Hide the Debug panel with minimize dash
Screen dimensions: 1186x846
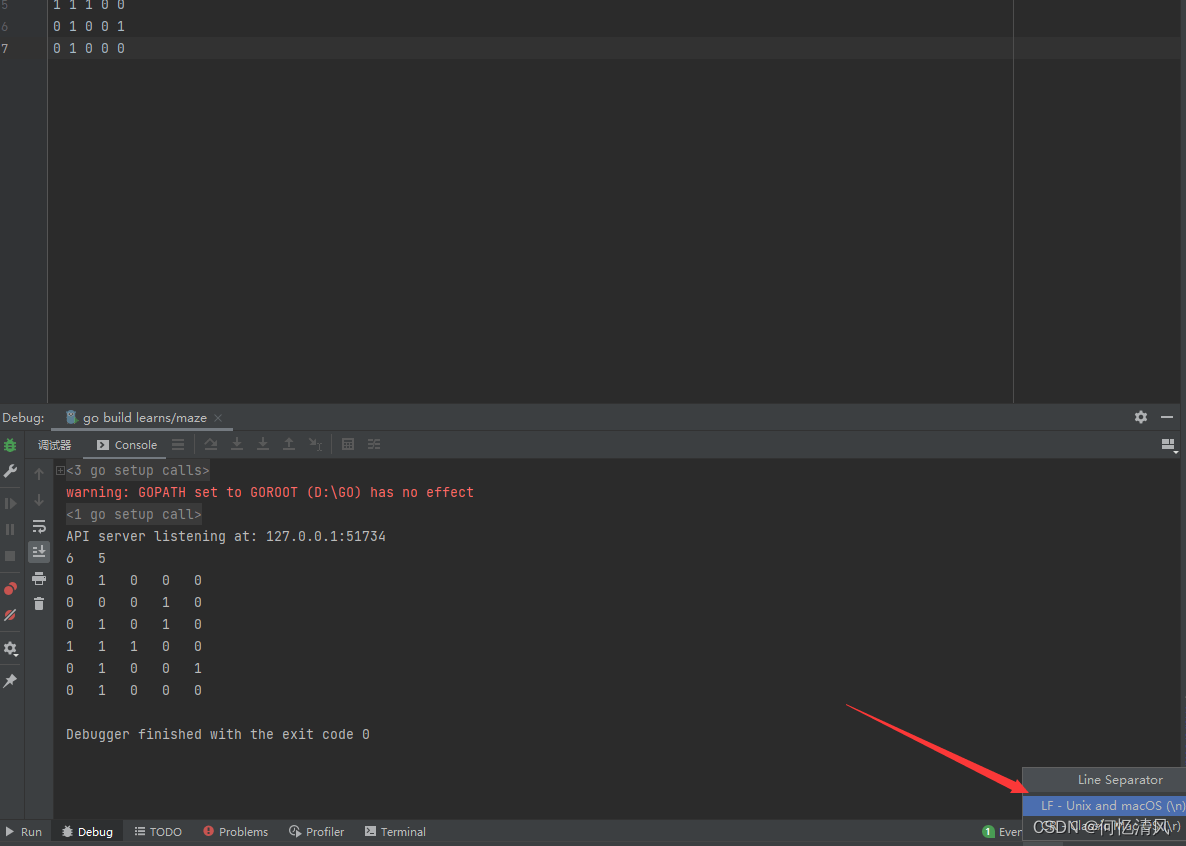click(x=1167, y=417)
